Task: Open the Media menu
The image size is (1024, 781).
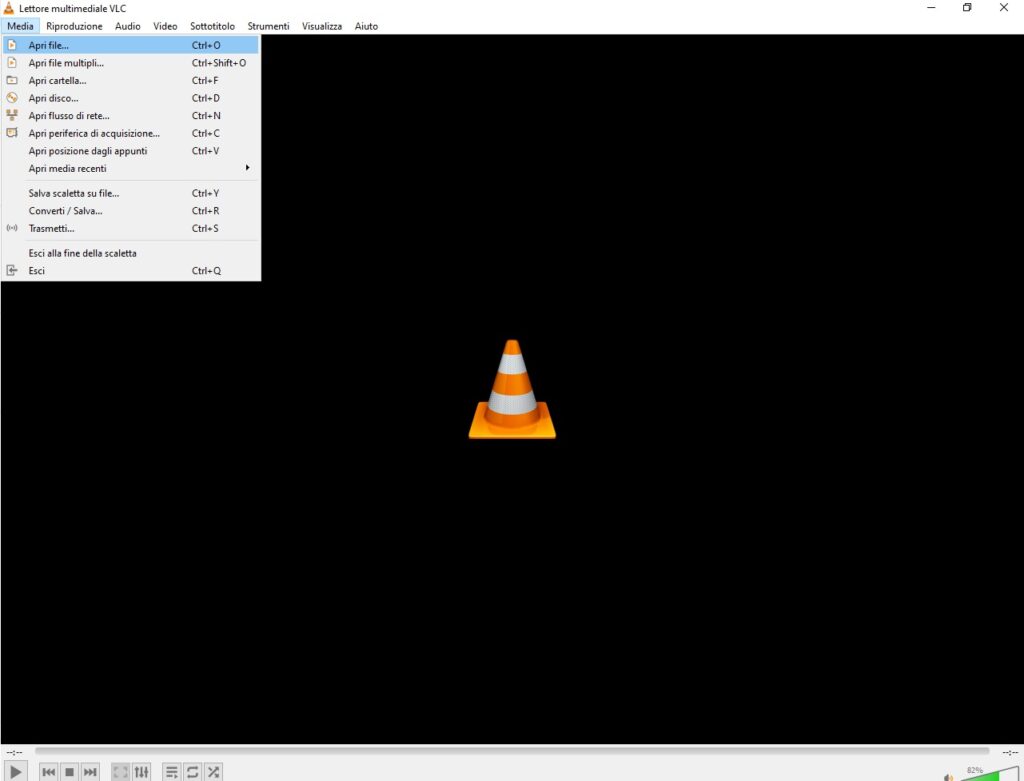Action: (20, 26)
